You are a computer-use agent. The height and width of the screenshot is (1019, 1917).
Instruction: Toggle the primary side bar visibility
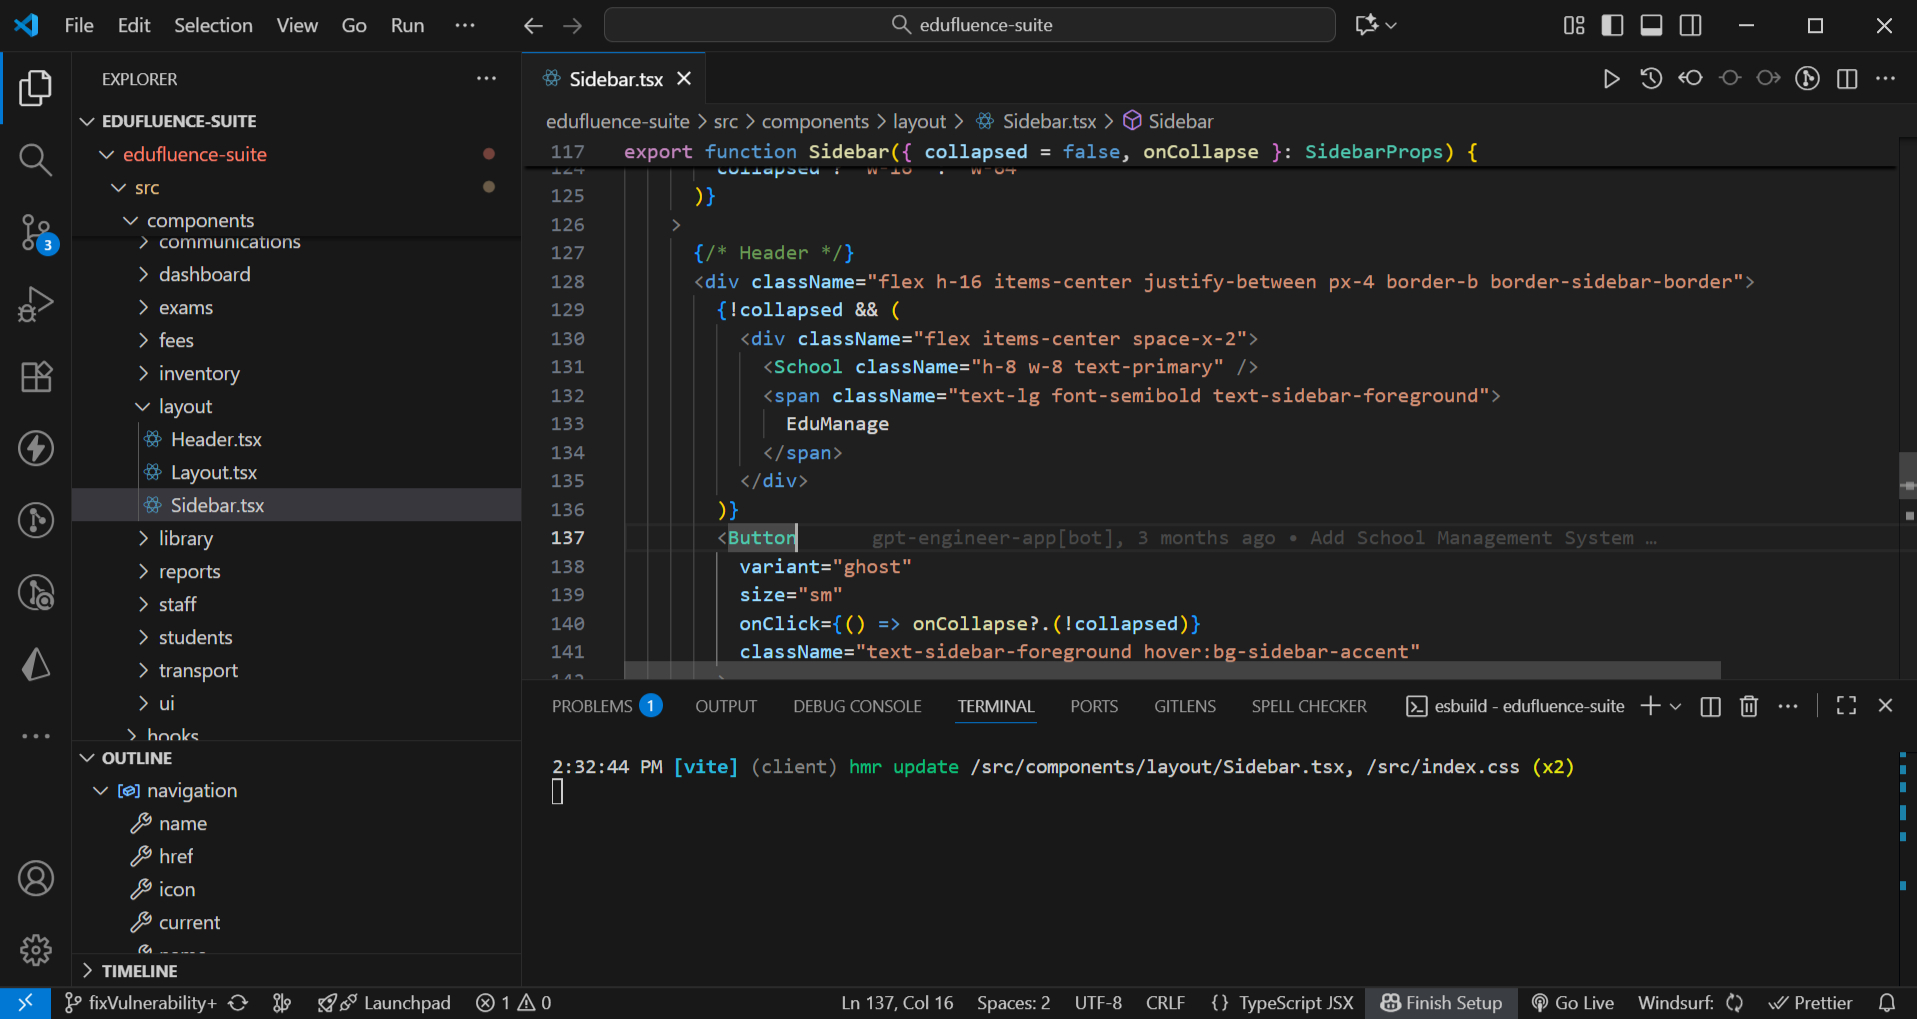point(1612,25)
